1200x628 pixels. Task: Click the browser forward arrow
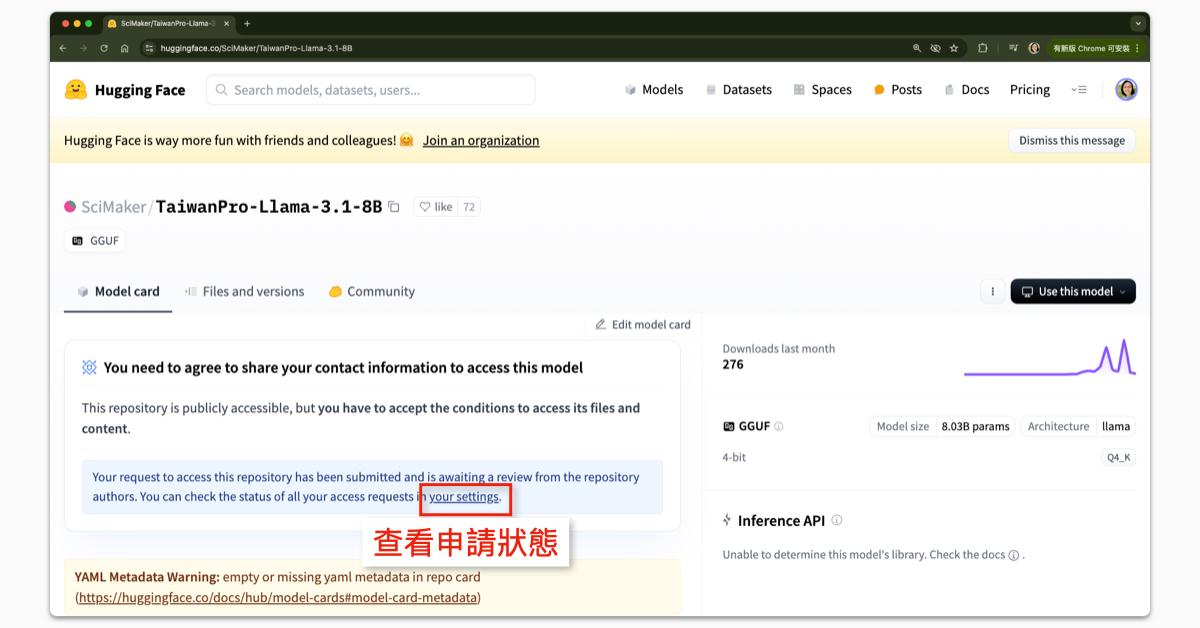pos(84,48)
